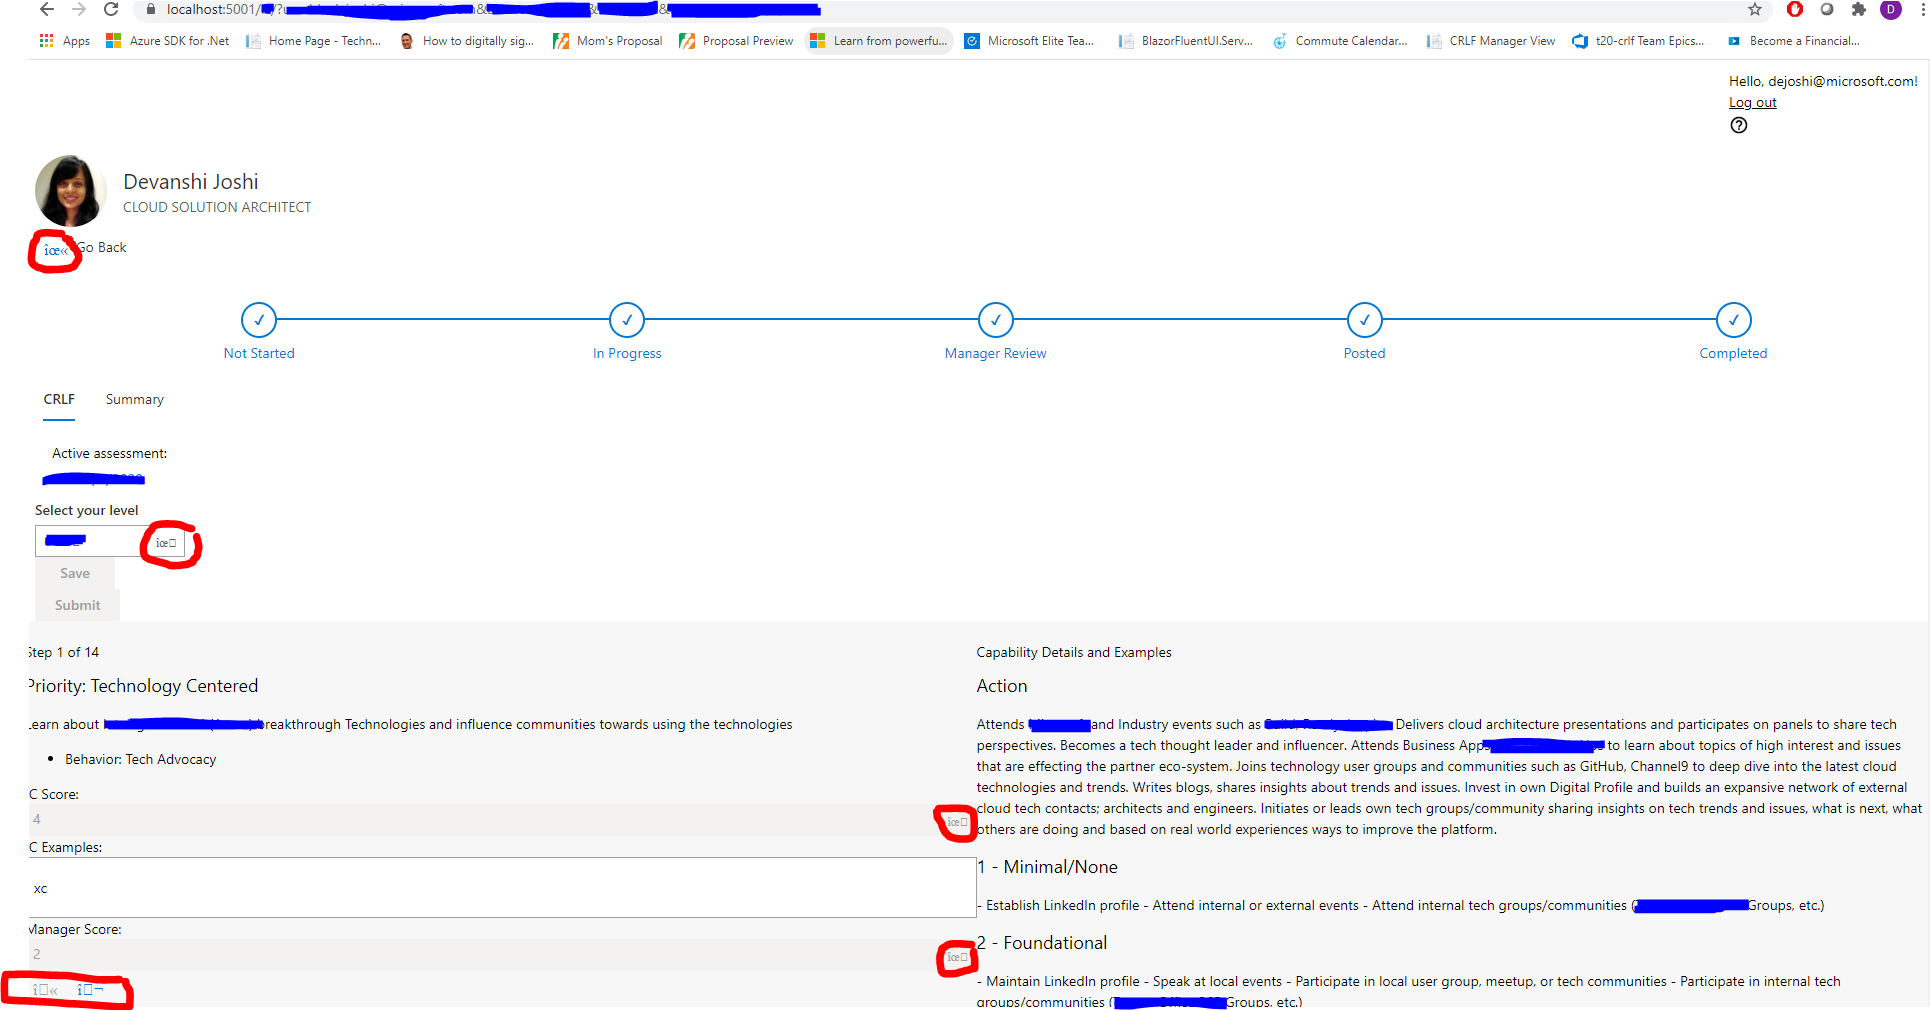Click inside the C Examples text field
The width and height of the screenshot is (1930, 1010).
click(x=400, y=888)
